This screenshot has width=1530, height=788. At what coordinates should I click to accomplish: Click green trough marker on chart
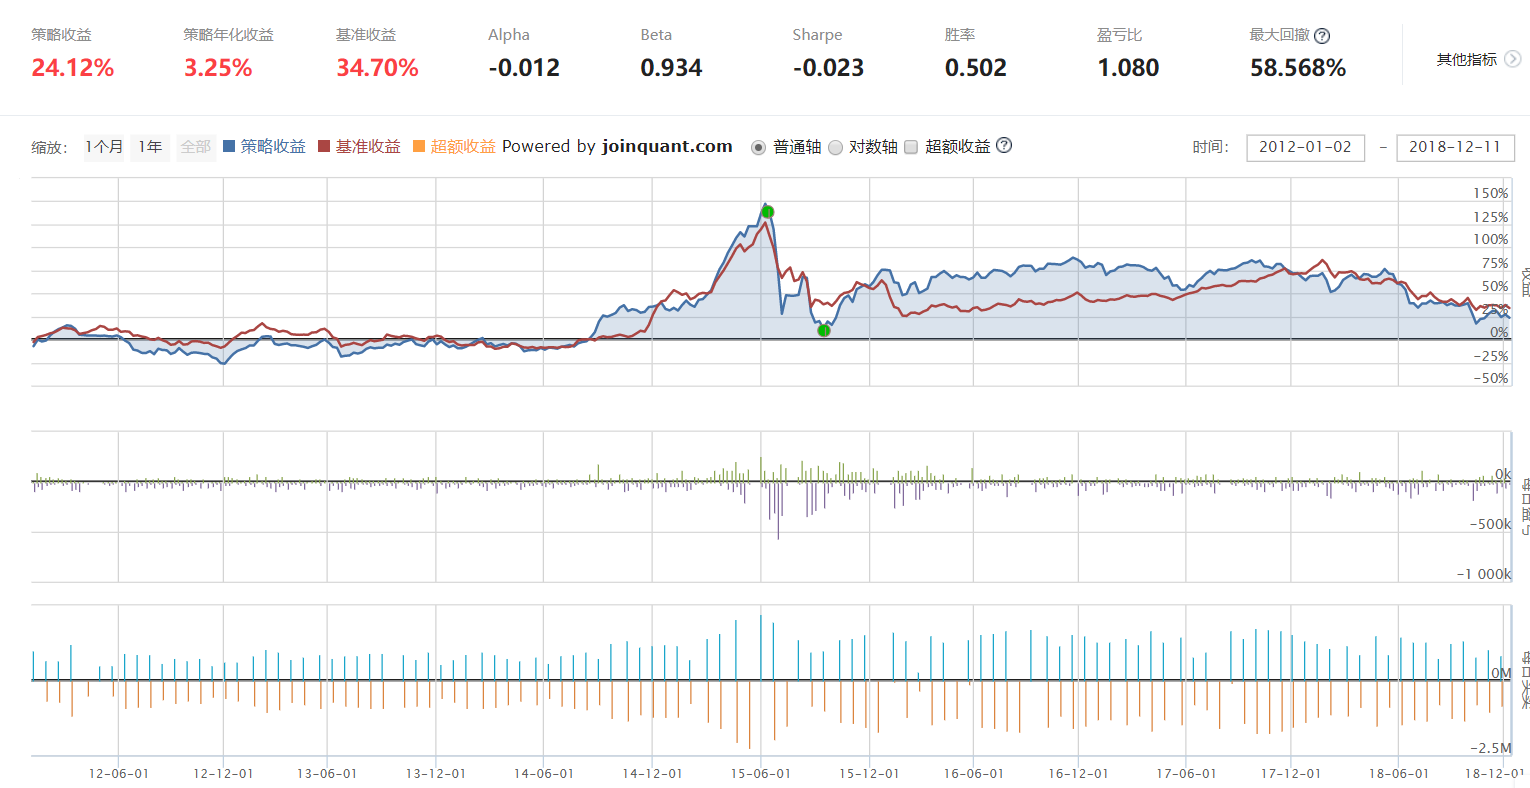click(x=823, y=330)
